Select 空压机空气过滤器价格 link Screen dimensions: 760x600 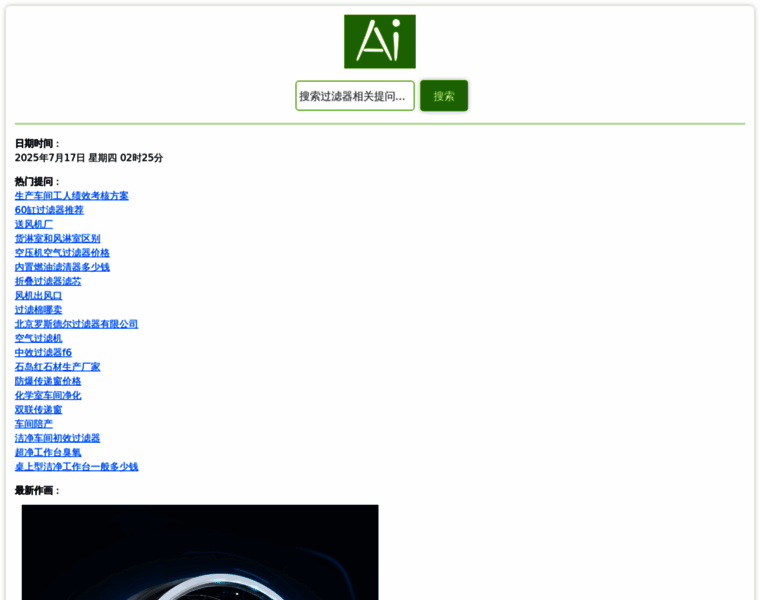pos(62,253)
